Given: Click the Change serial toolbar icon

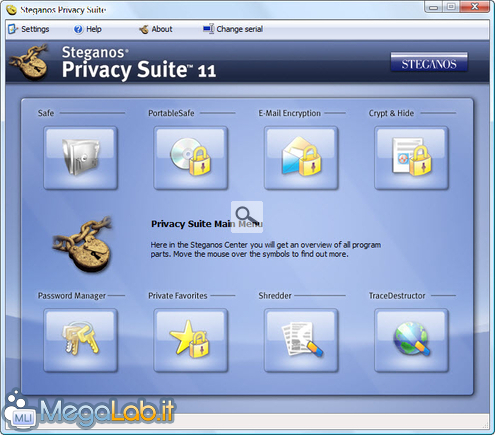Looking at the screenshot, I should pyautogui.click(x=209, y=29).
